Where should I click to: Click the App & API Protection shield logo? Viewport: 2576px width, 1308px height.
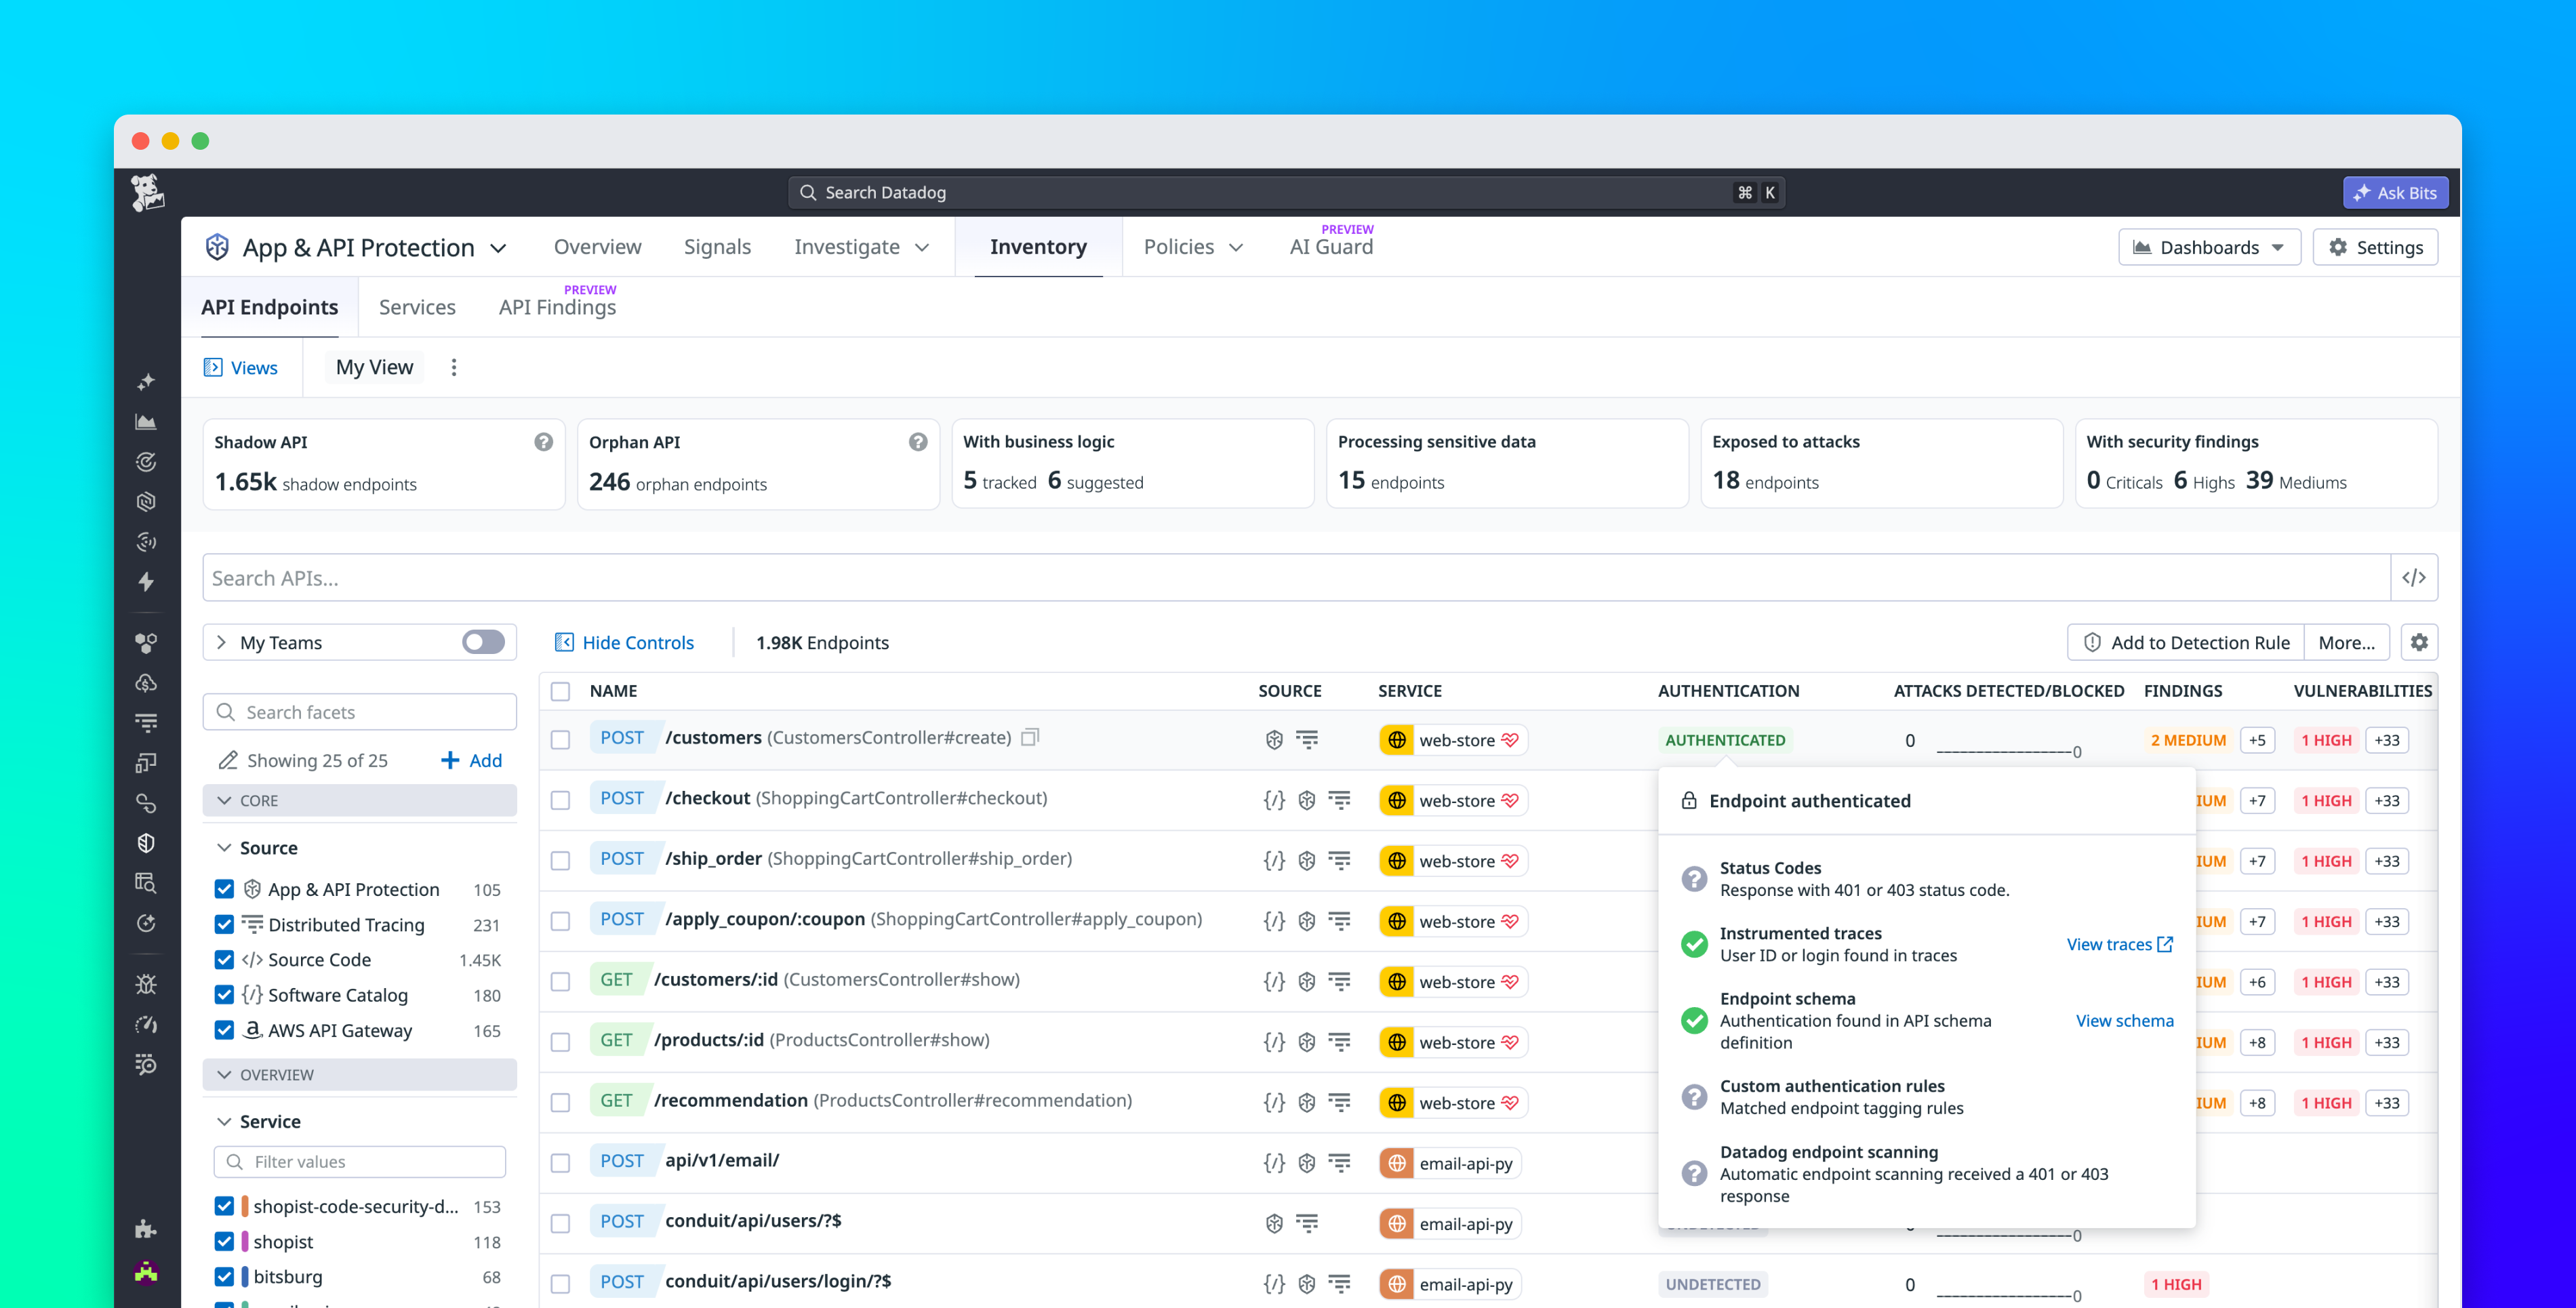click(x=217, y=247)
